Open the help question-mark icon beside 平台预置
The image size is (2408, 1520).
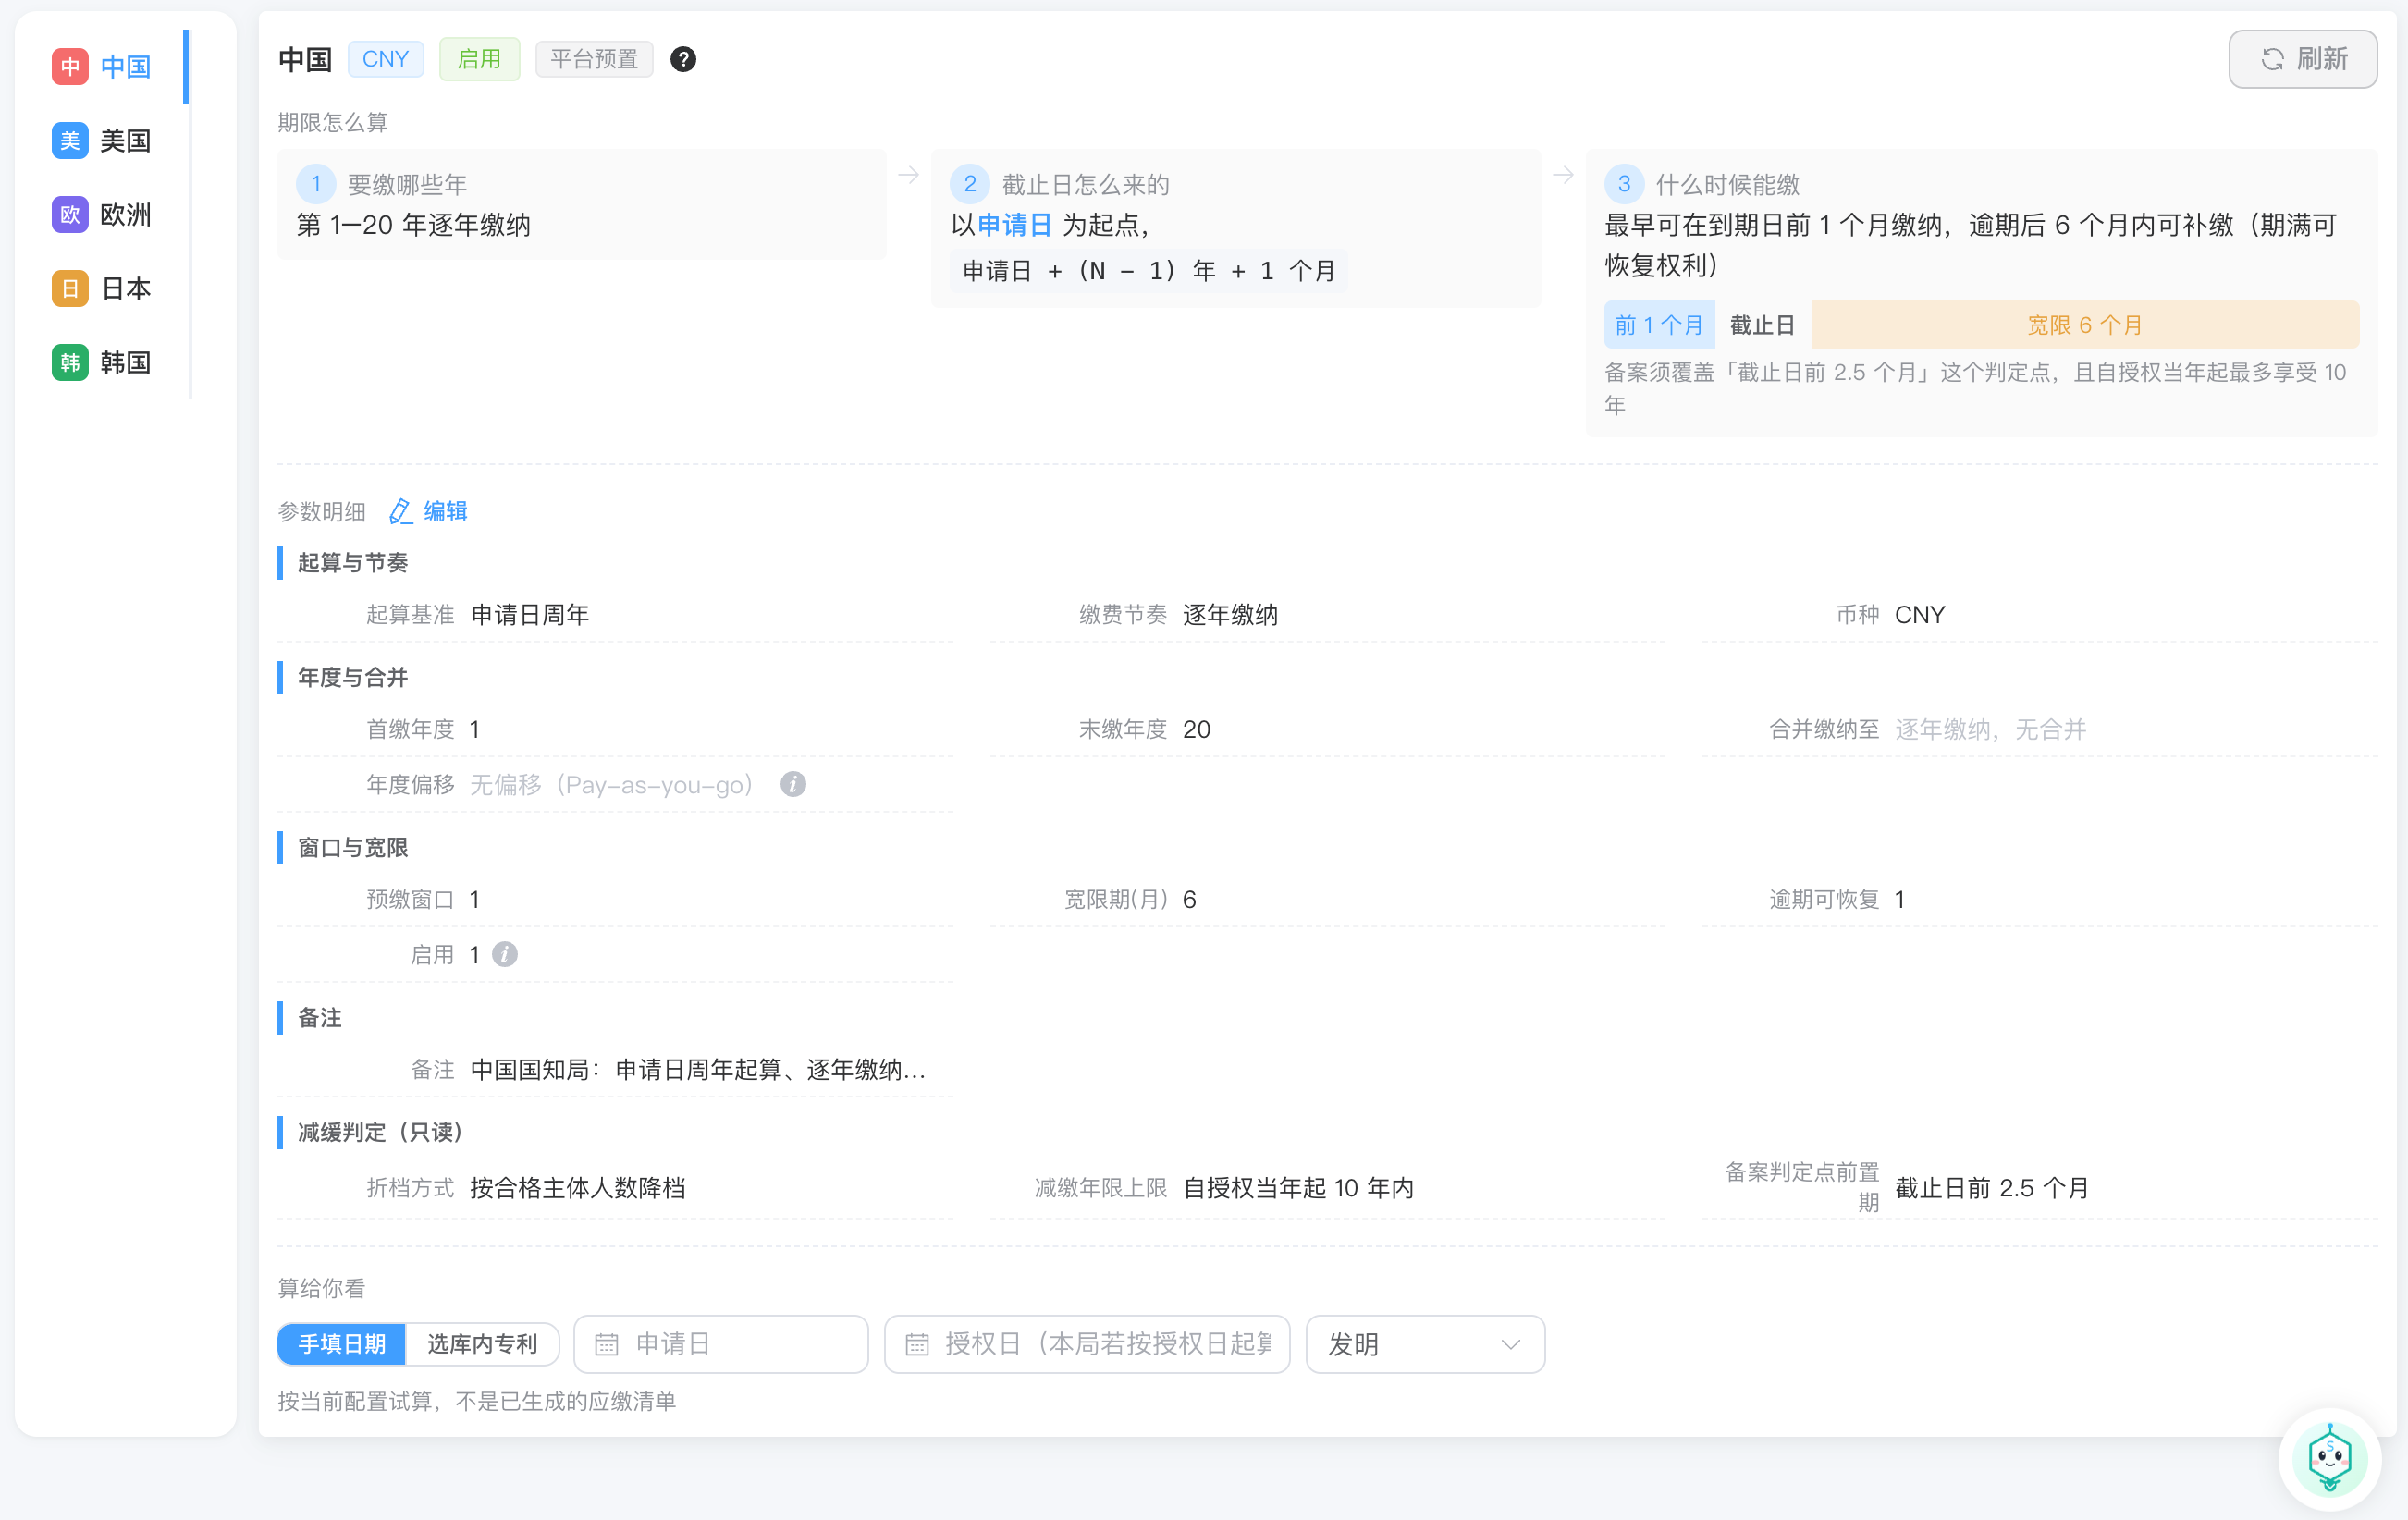pyautogui.click(x=683, y=60)
